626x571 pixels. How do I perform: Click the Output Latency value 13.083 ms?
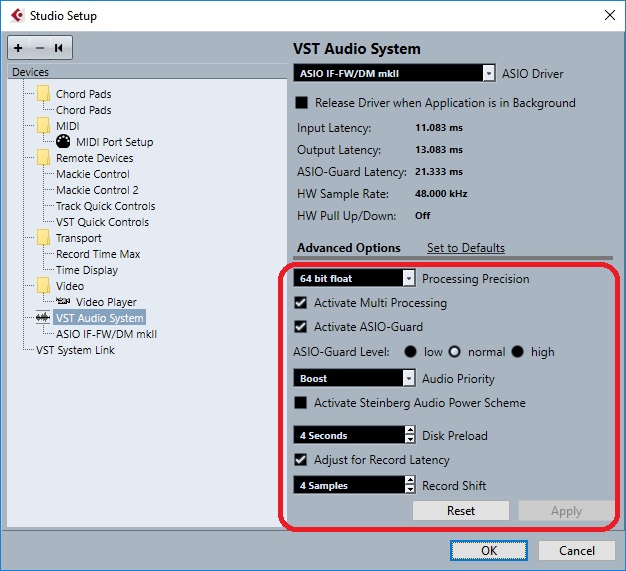[x=439, y=150]
